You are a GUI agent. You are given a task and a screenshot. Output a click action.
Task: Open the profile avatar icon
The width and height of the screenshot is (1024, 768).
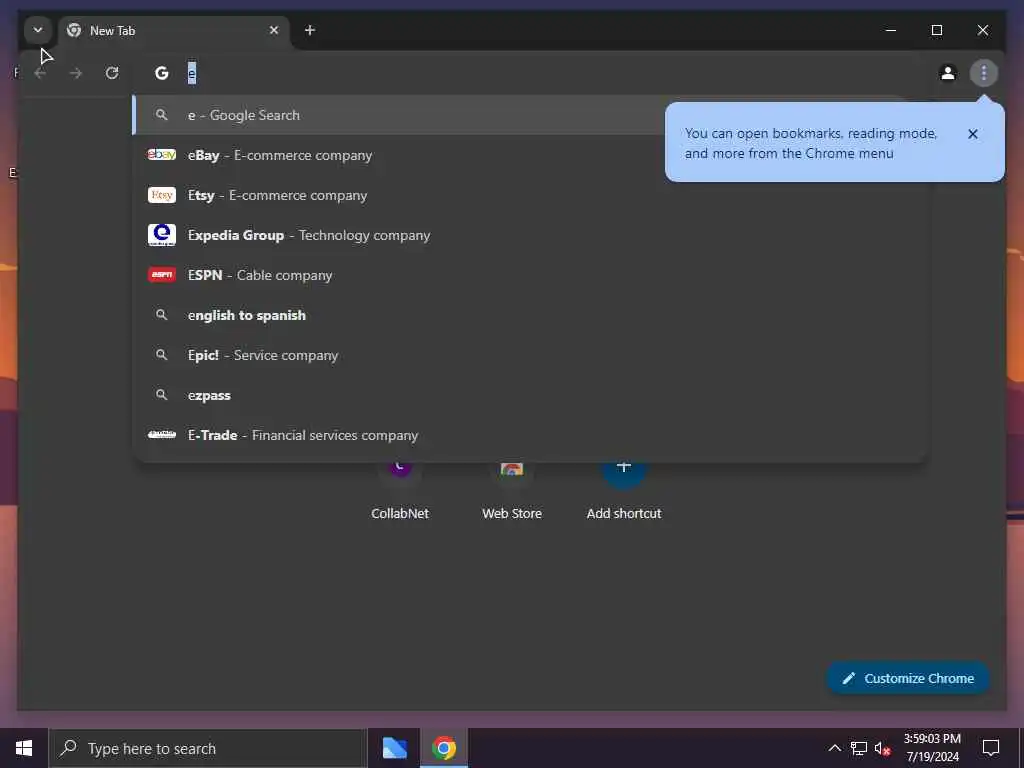point(948,73)
